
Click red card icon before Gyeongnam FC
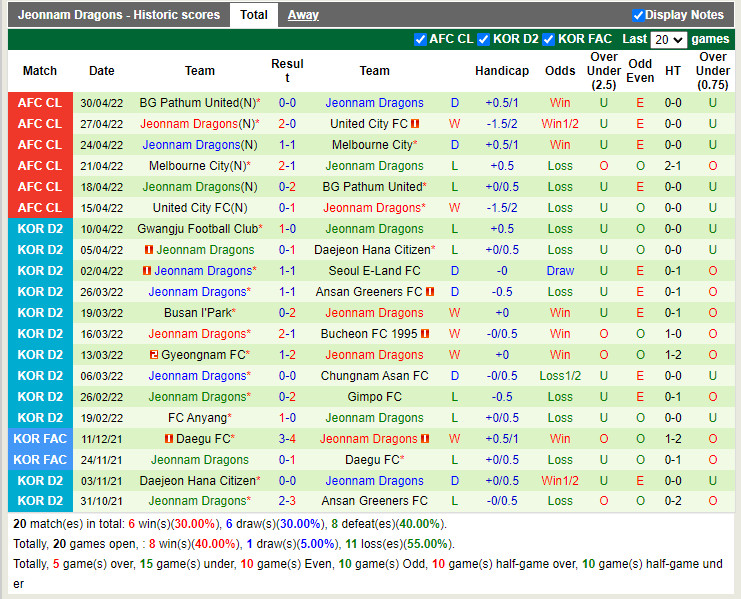point(154,354)
